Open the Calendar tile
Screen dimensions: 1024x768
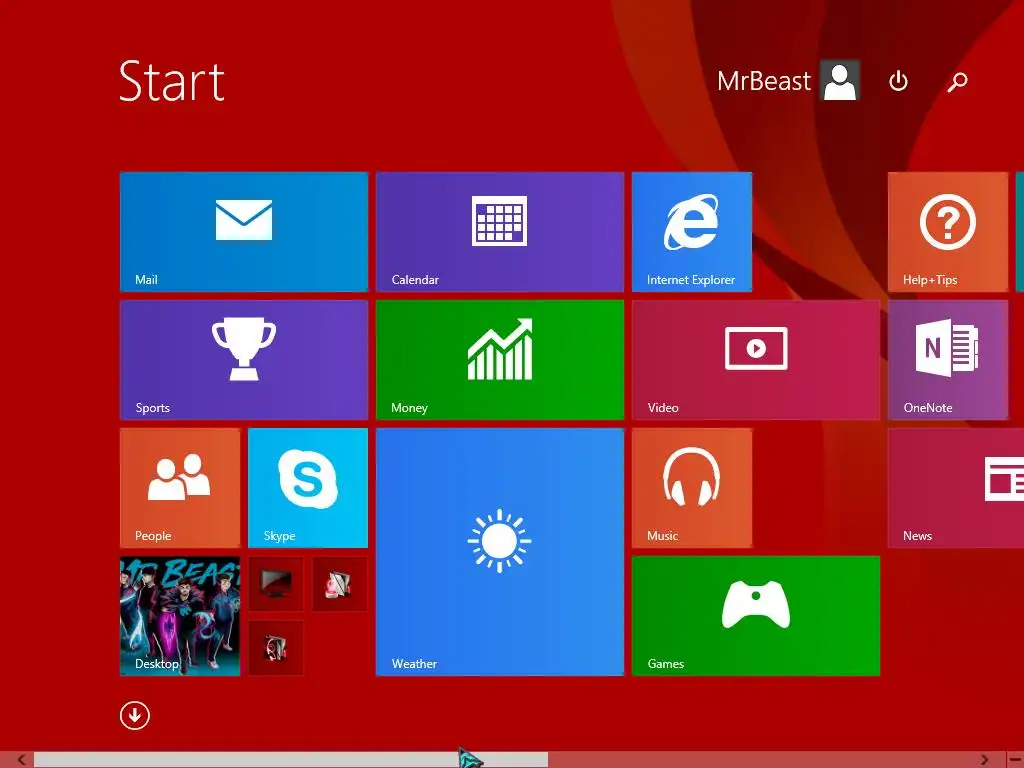[500, 231]
